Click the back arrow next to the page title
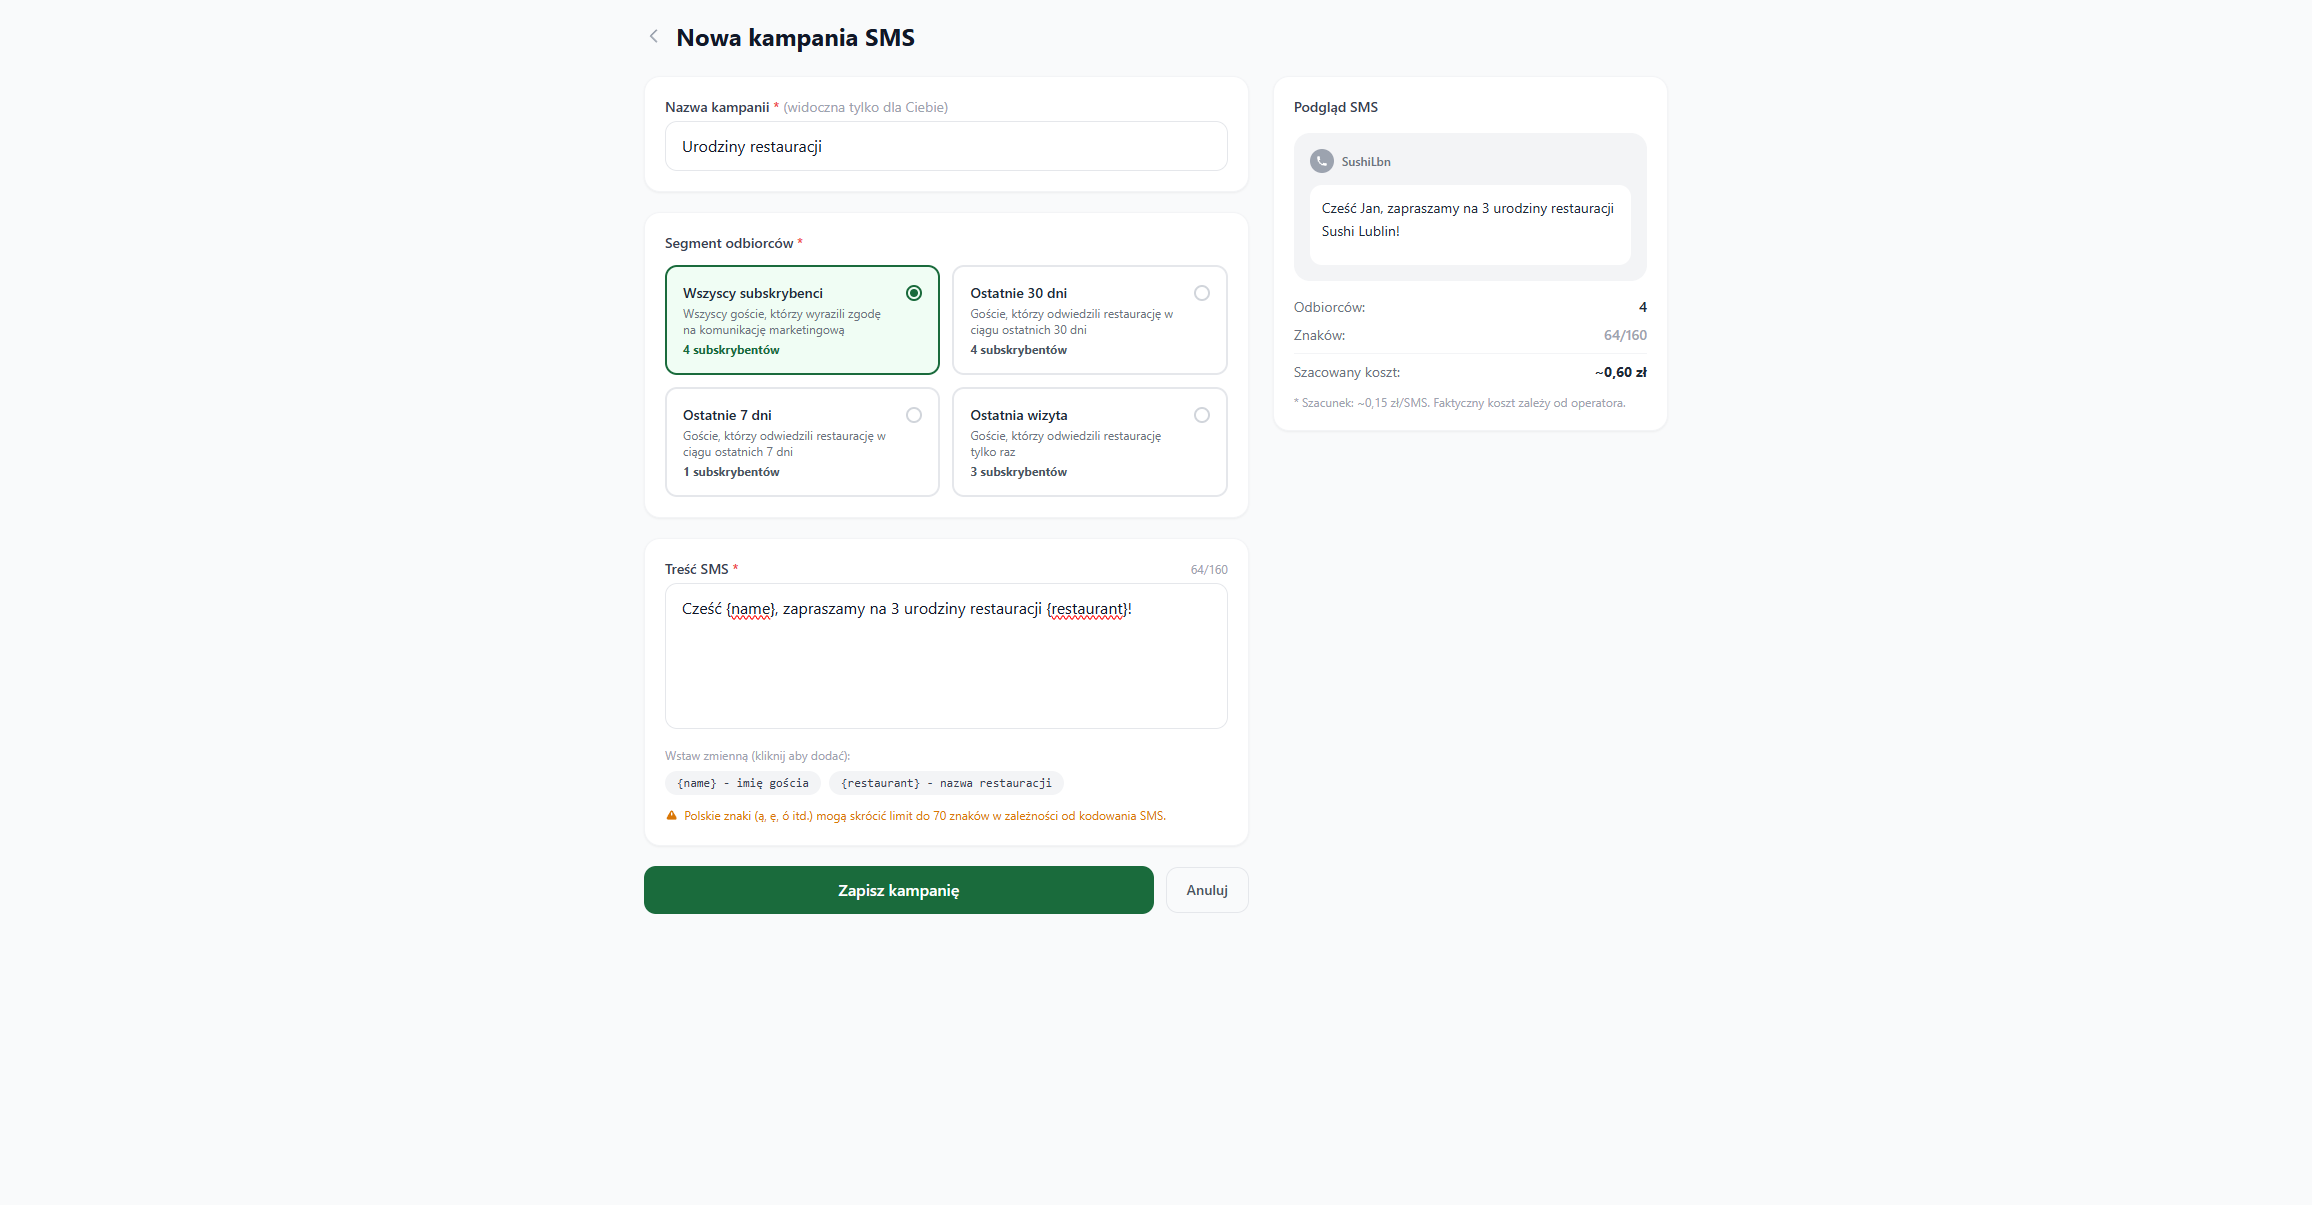This screenshot has height=1205, width=2312. click(x=654, y=37)
